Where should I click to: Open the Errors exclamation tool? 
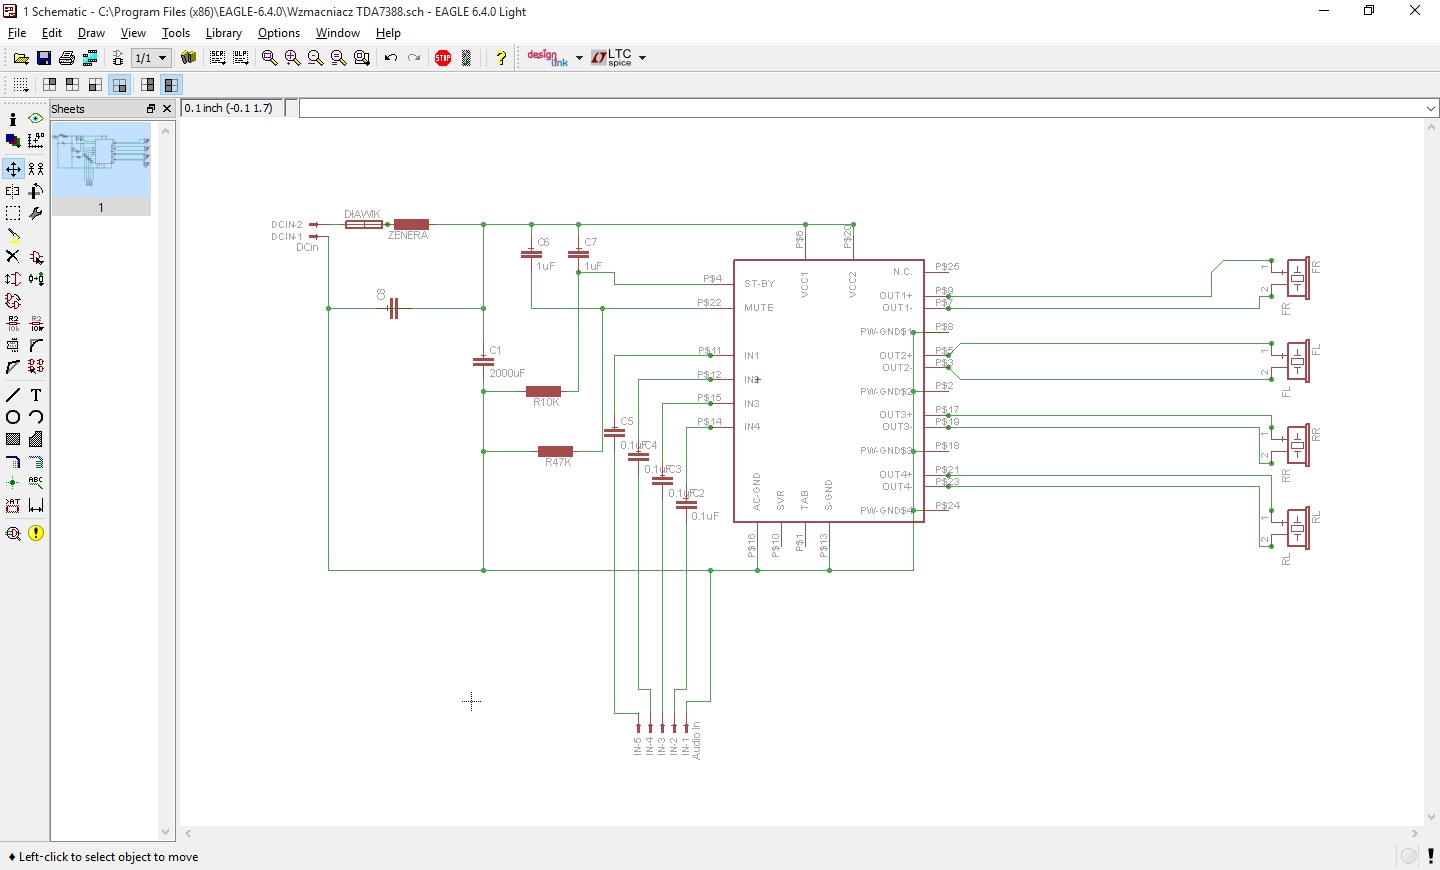(x=36, y=533)
